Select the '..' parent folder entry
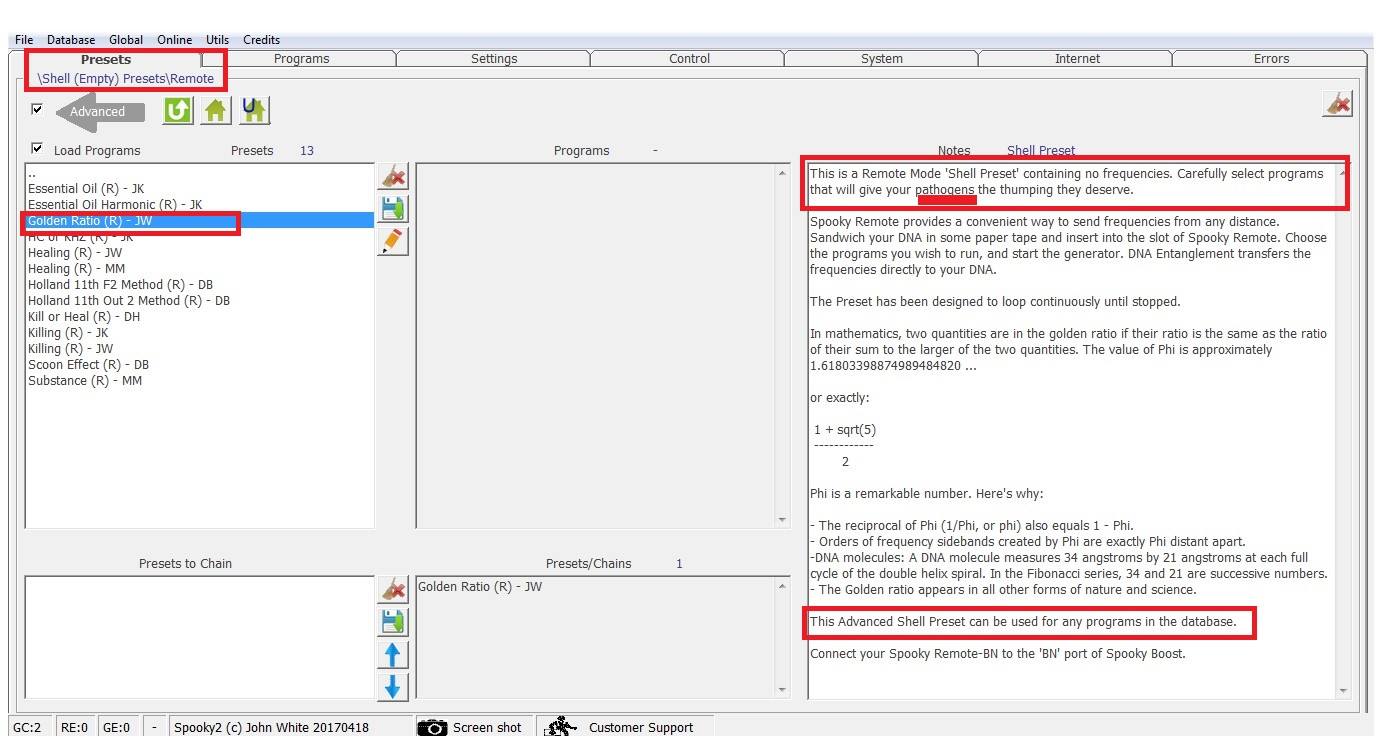Viewport: 1382px width, 744px height. coord(200,173)
